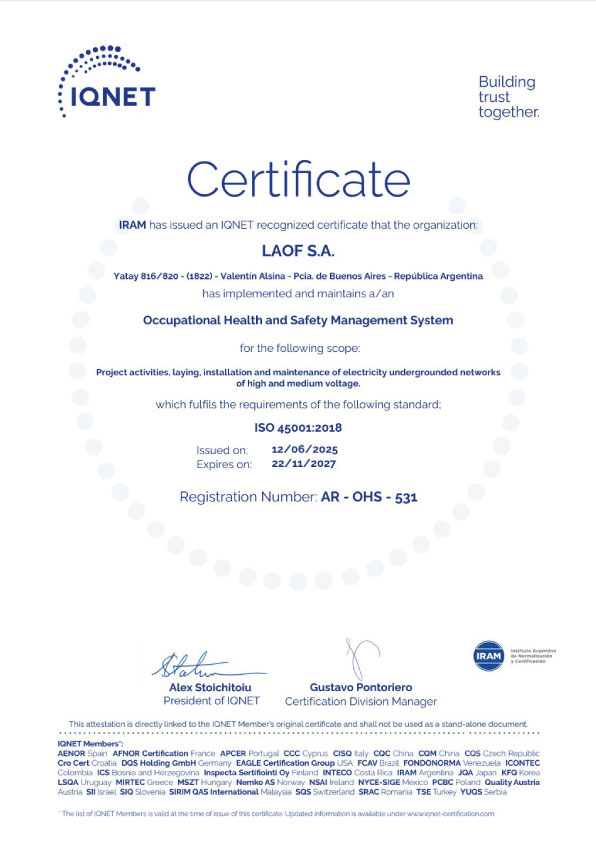Click 'has implemented and maintains a/an' line
Image resolution: width=596 pixels, height=843 pixels.
[298, 294]
